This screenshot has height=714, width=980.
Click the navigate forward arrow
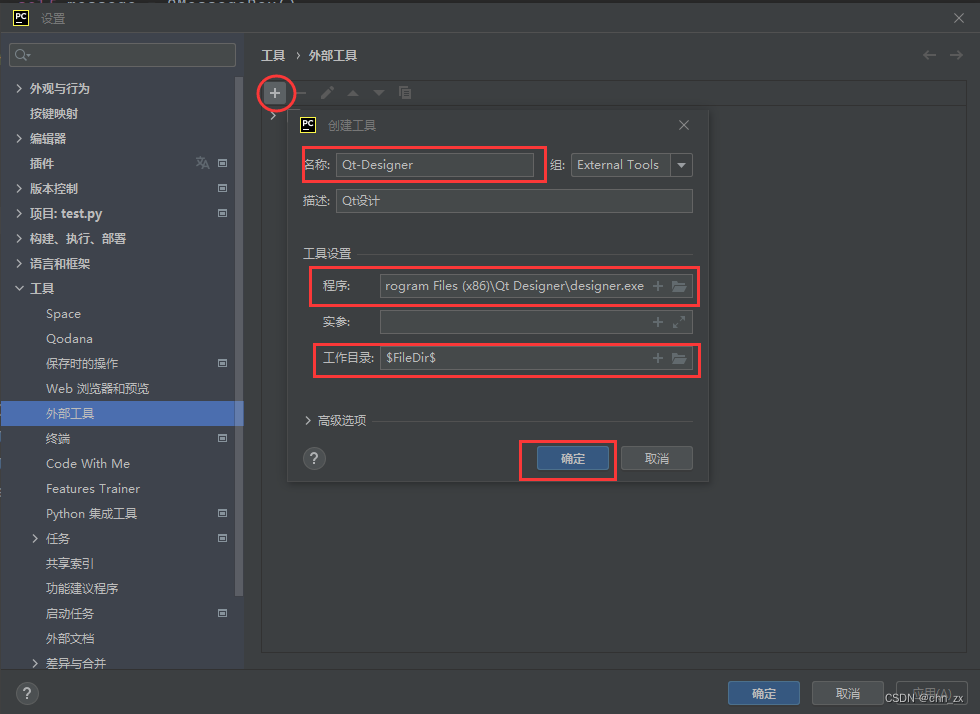(x=956, y=55)
